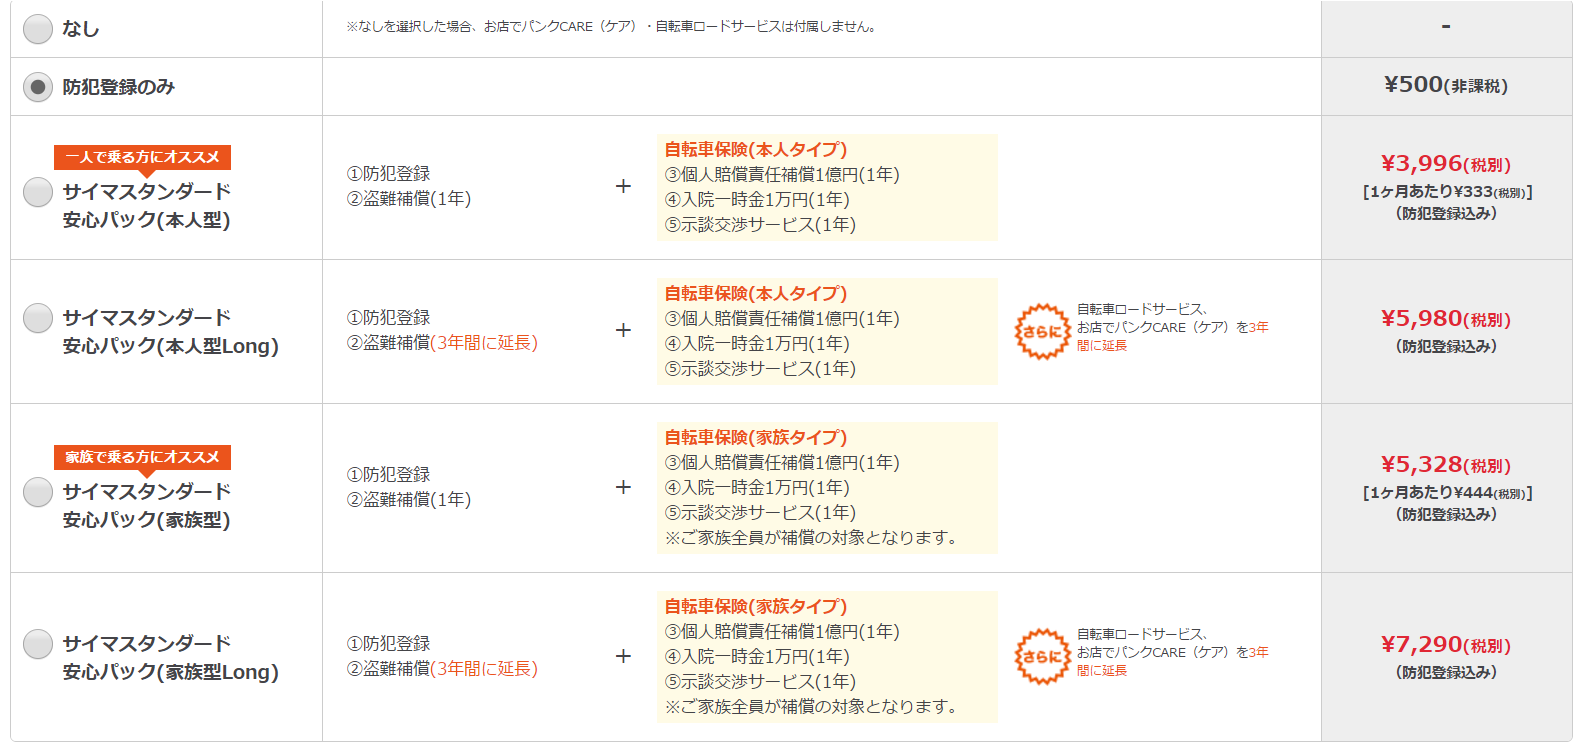Choose 安心パック(家族型) radio button
Screen dimensions: 1581x747
[x=38, y=491]
